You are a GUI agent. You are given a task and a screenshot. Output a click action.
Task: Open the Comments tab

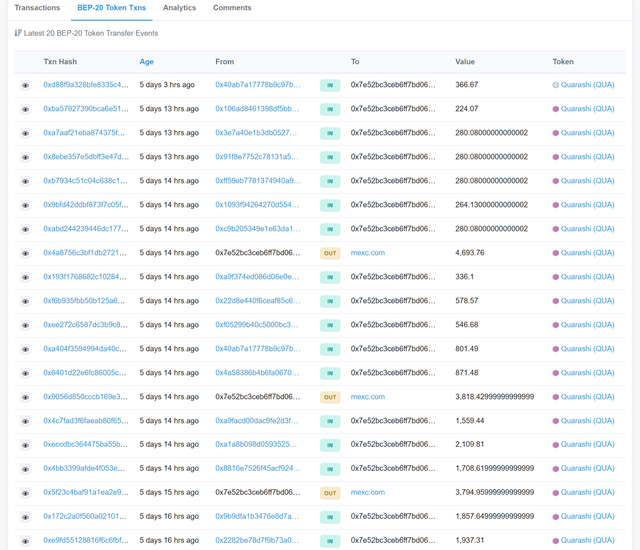(x=232, y=8)
